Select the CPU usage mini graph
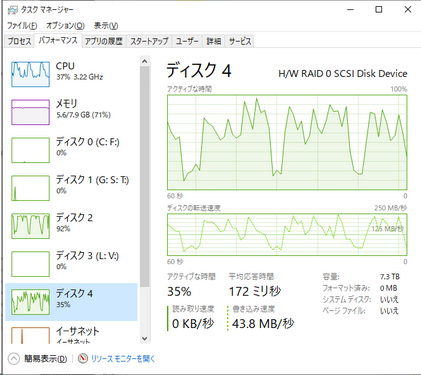Viewport: 421px width, 375px height. tap(30, 74)
